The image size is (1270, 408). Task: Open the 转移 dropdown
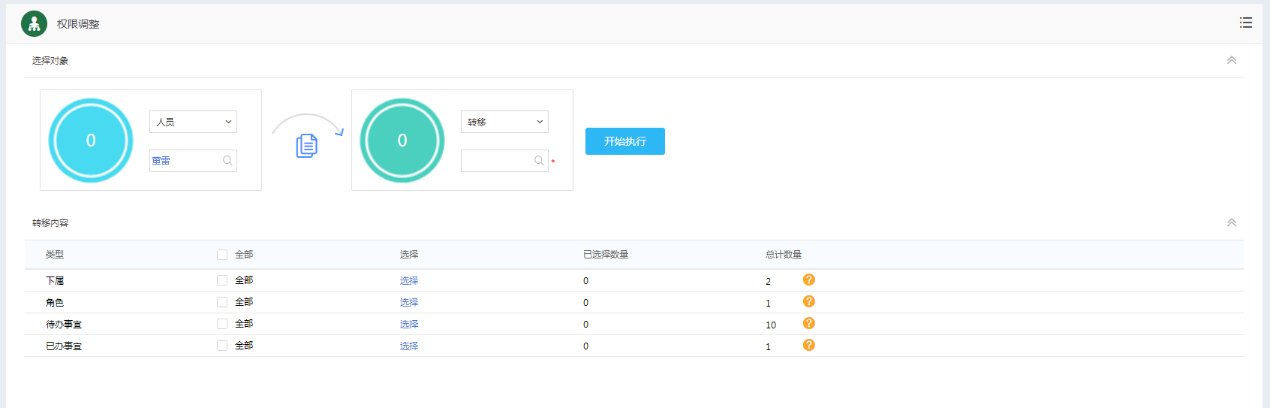click(504, 121)
